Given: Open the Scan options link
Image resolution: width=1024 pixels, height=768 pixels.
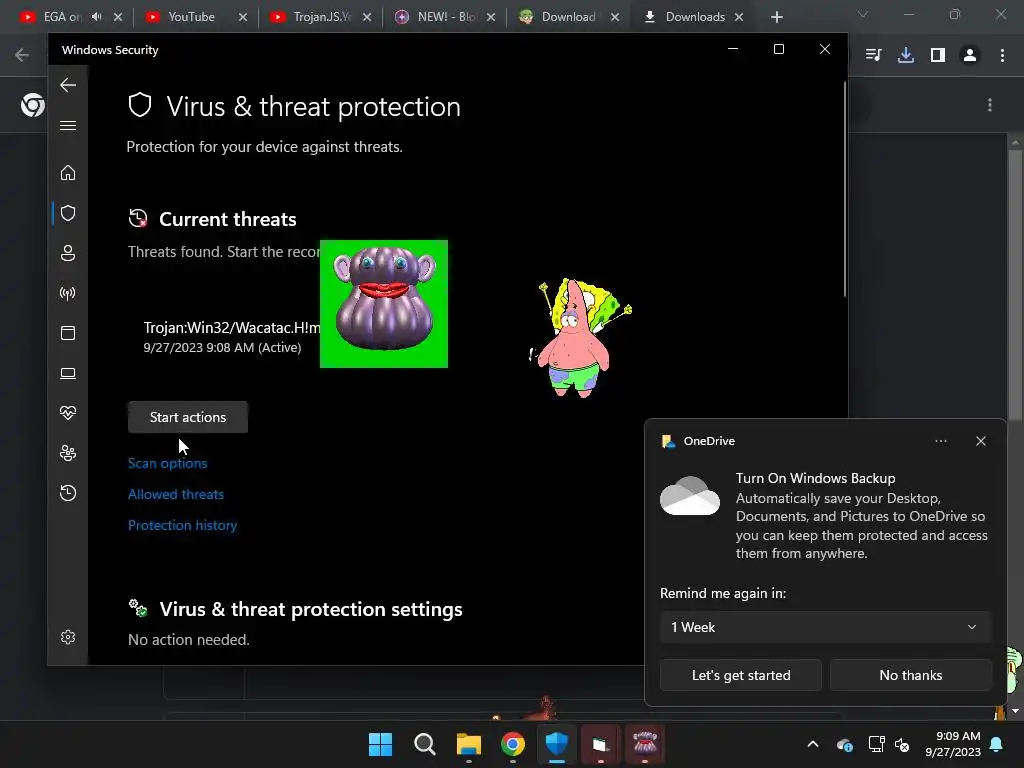Looking at the screenshot, I should coord(168,463).
